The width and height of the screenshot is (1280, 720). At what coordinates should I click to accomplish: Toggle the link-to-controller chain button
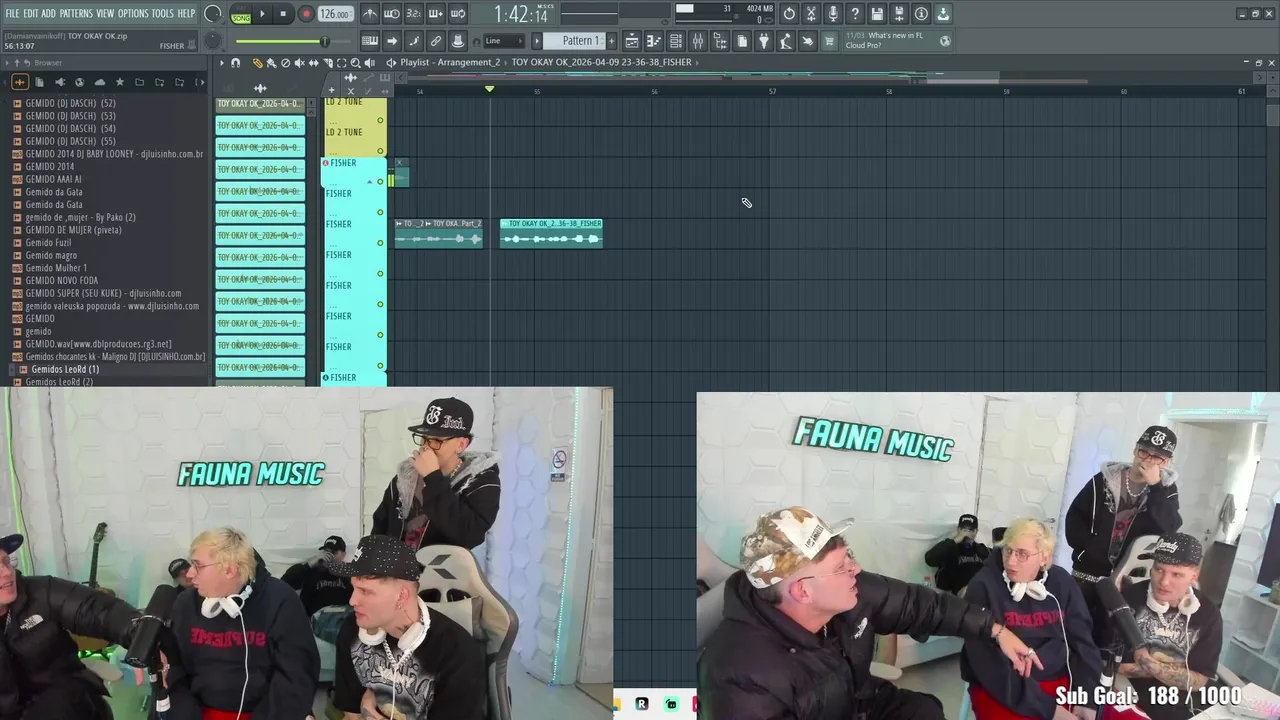pos(435,41)
